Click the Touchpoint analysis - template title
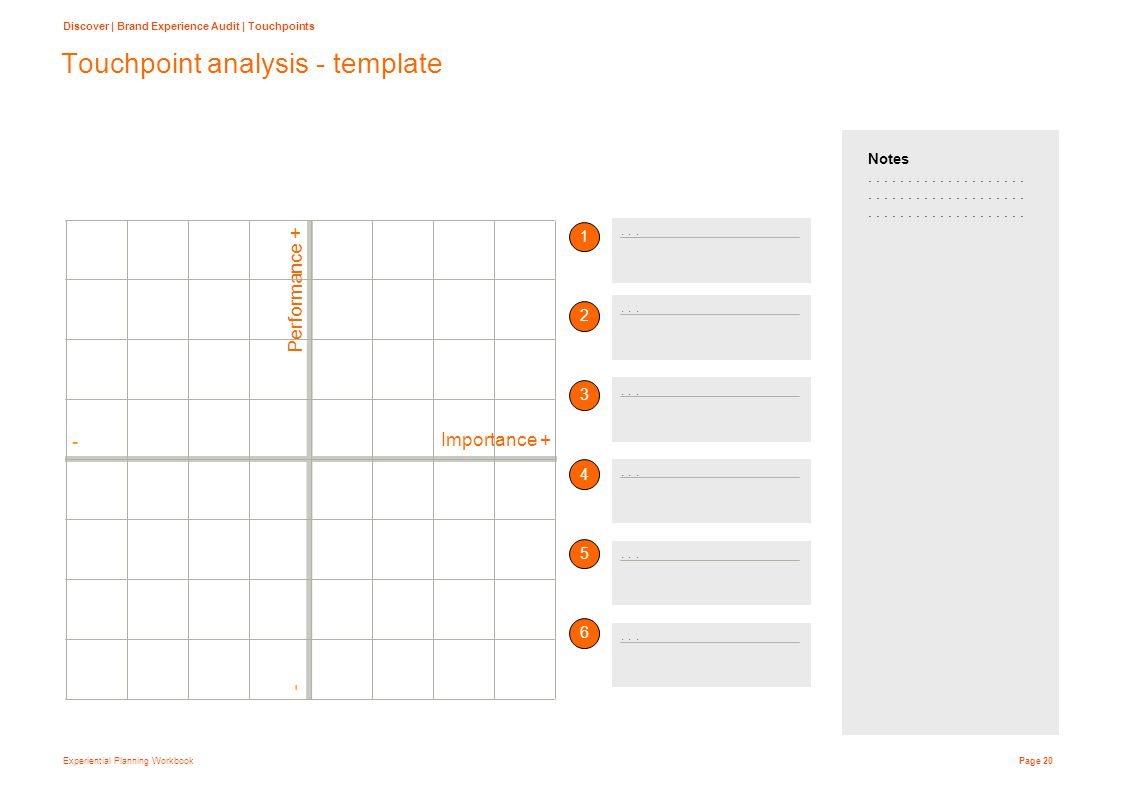The image size is (1122, 793). (252, 64)
